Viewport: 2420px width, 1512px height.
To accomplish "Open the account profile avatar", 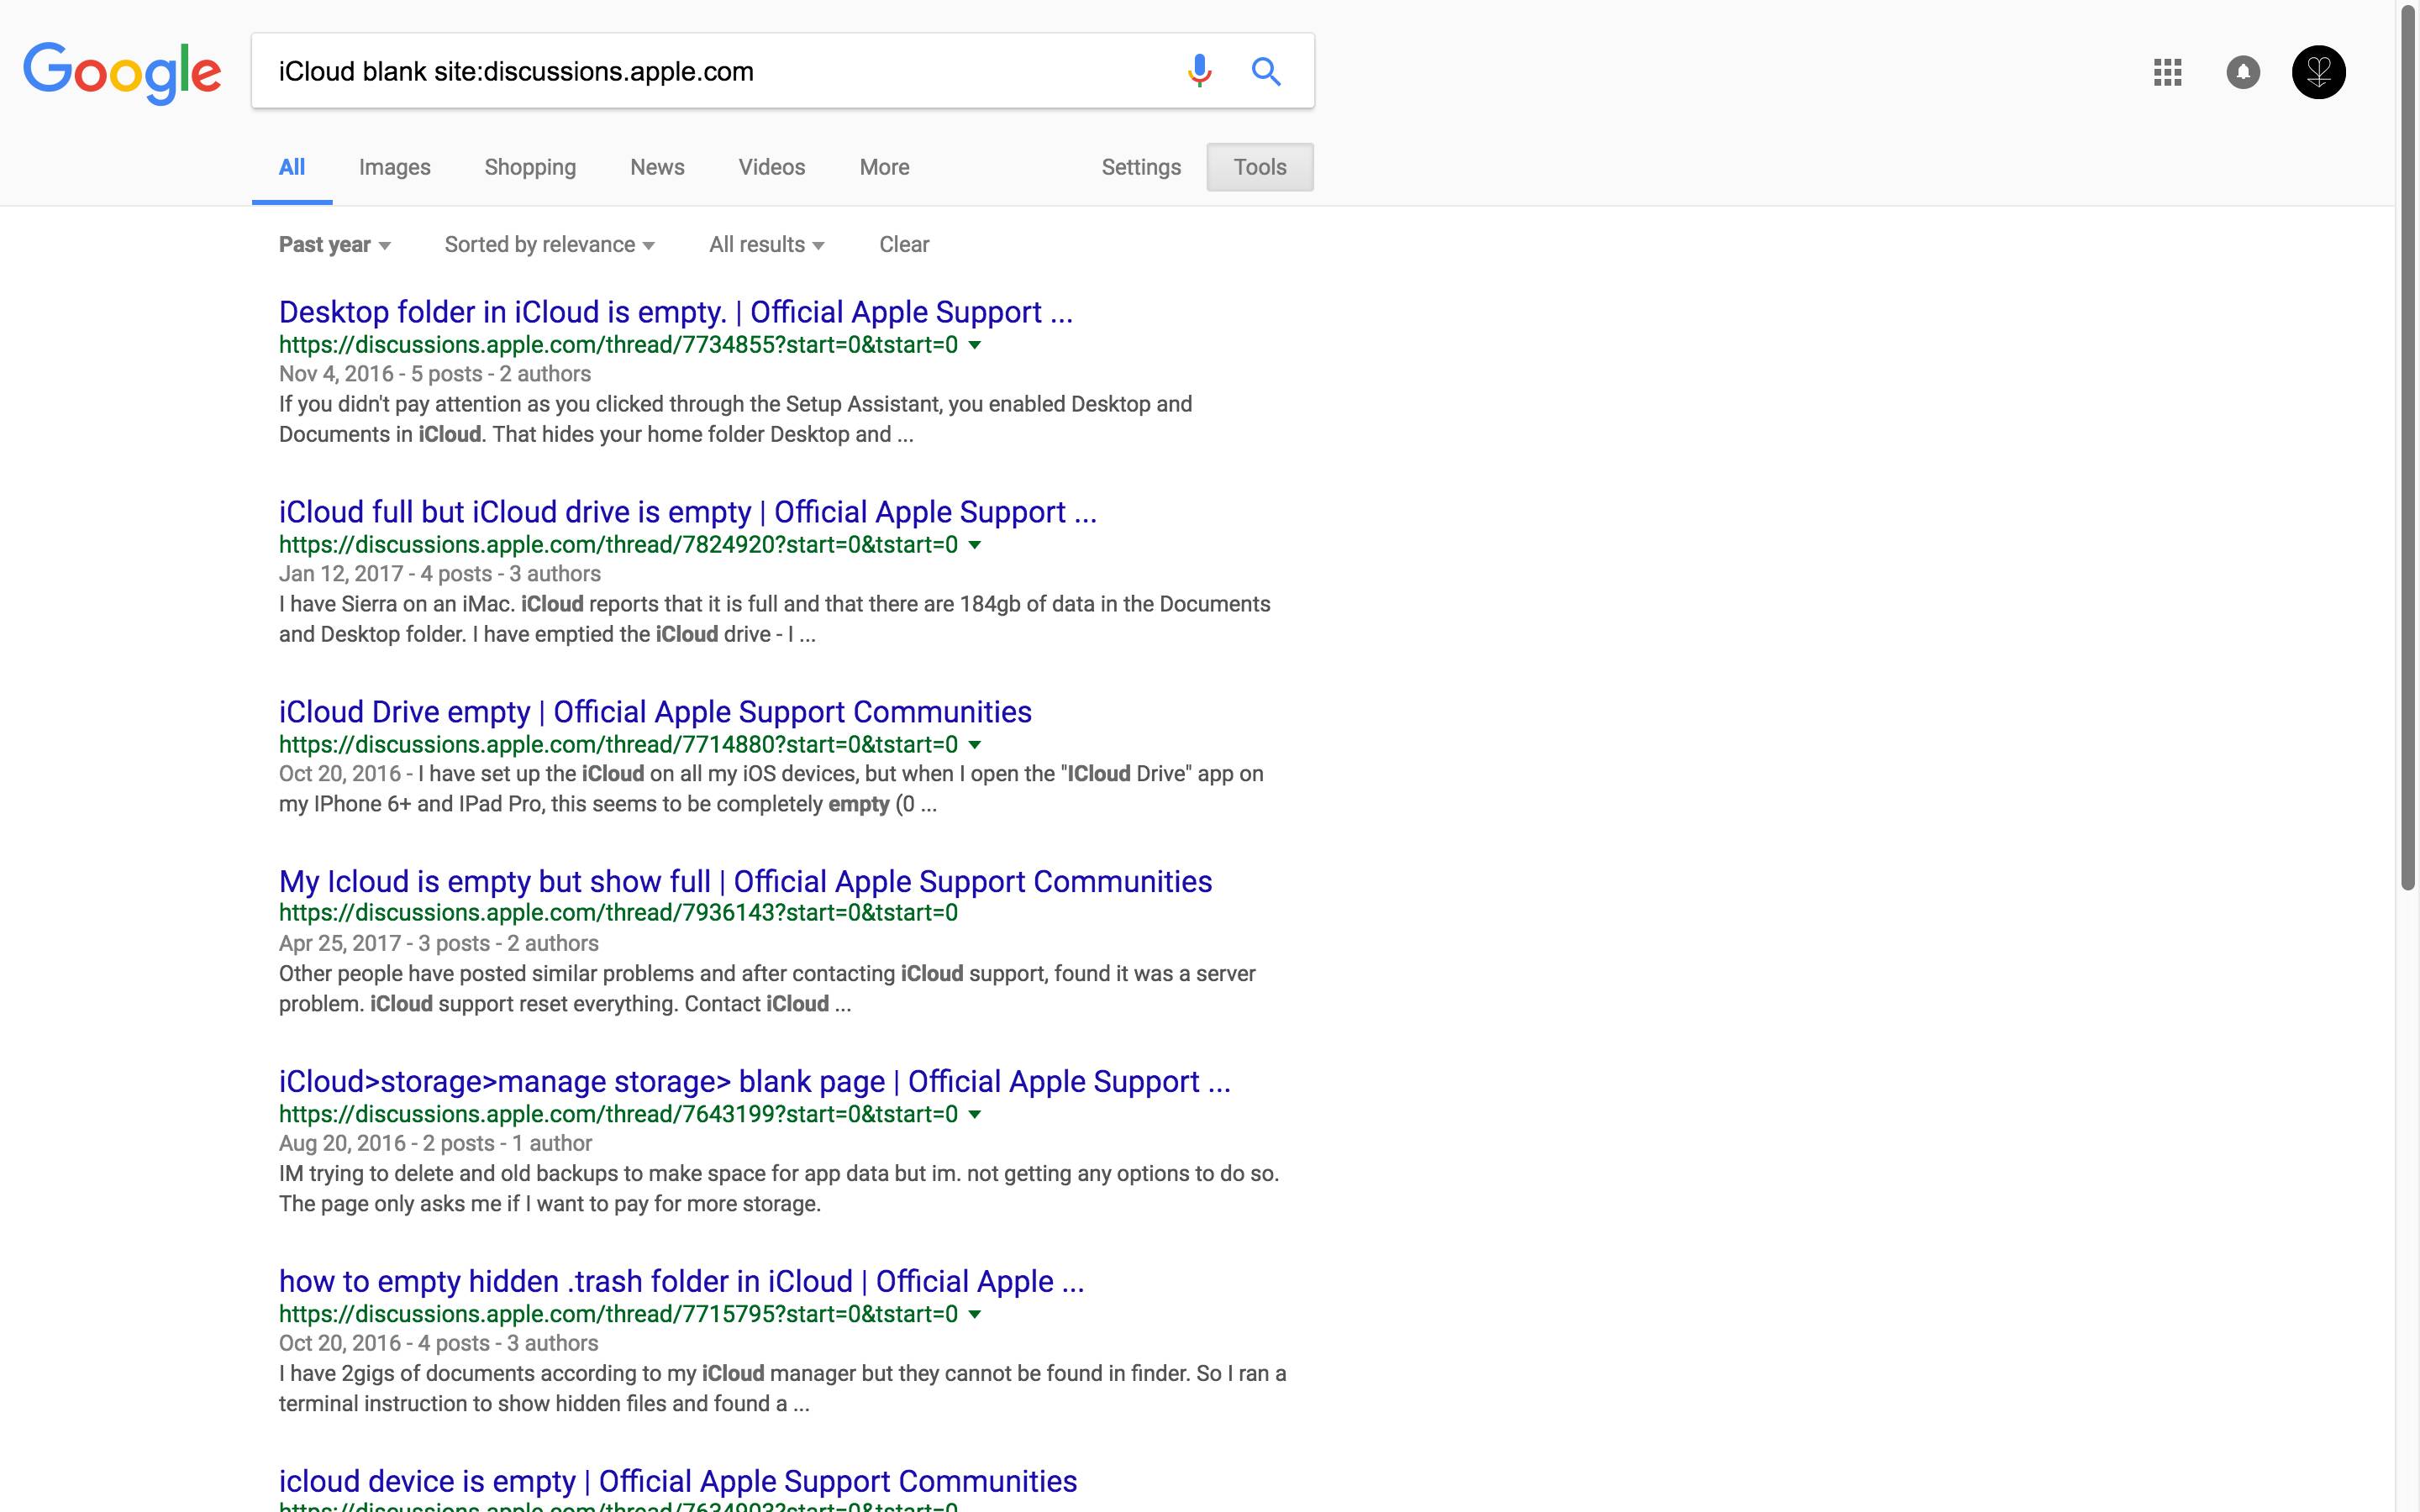I will click(x=2318, y=72).
